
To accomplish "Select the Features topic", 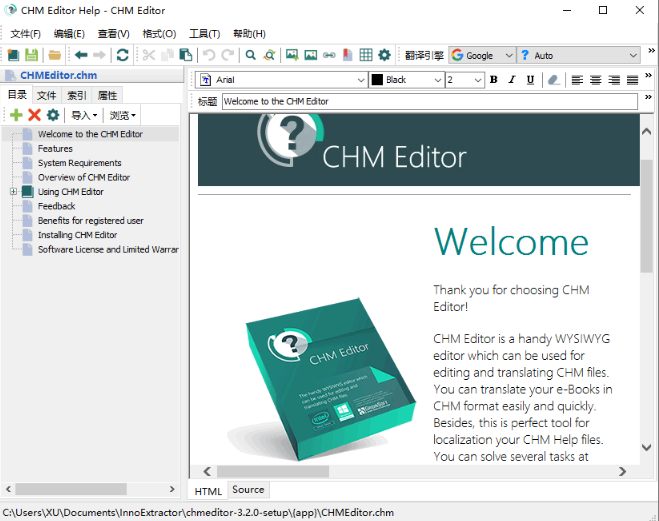I will [55, 148].
